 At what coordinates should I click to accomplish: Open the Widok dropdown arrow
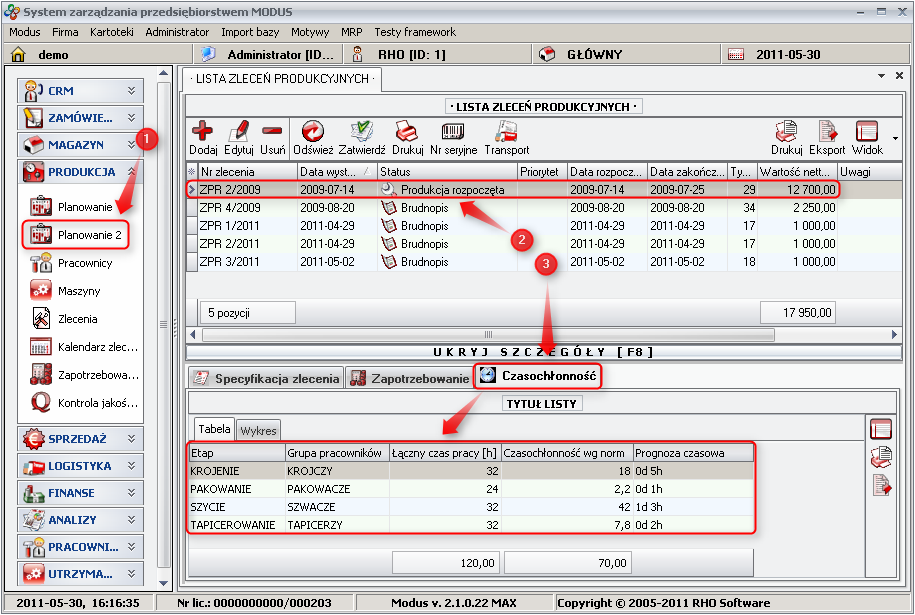[895, 138]
